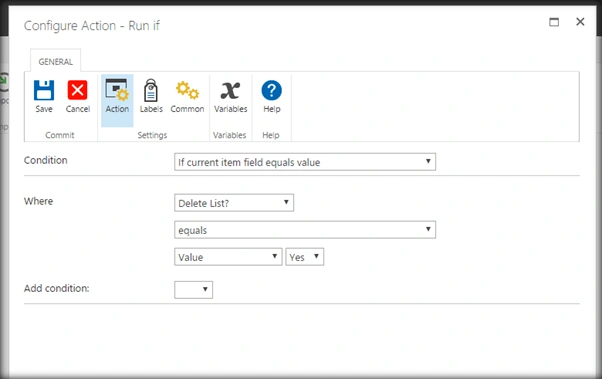Click the 'Settings' ribbon group label
The width and height of the screenshot is (602, 379).
point(152,135)
